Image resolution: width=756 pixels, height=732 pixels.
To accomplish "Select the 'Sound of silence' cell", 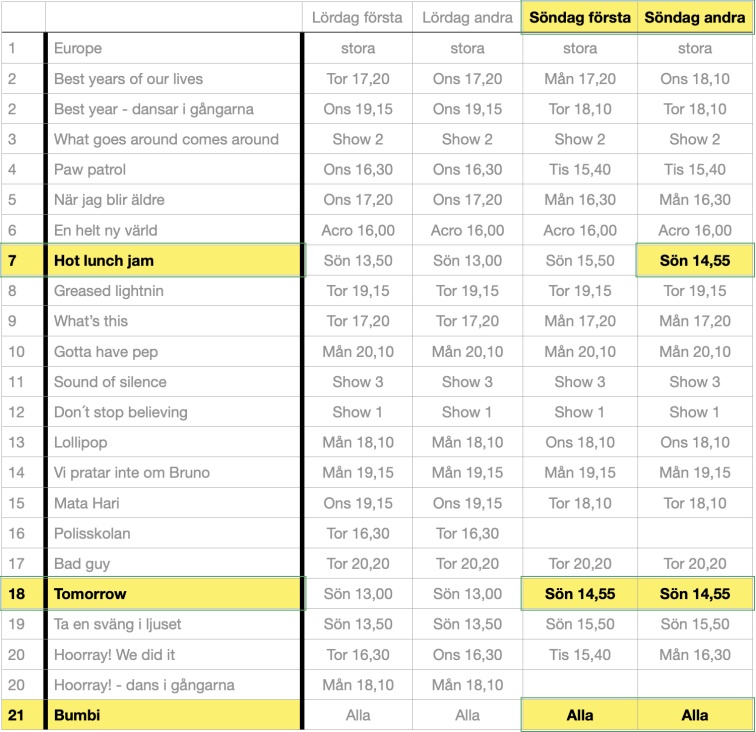I will pyautogui.click(x=174, y=382).
